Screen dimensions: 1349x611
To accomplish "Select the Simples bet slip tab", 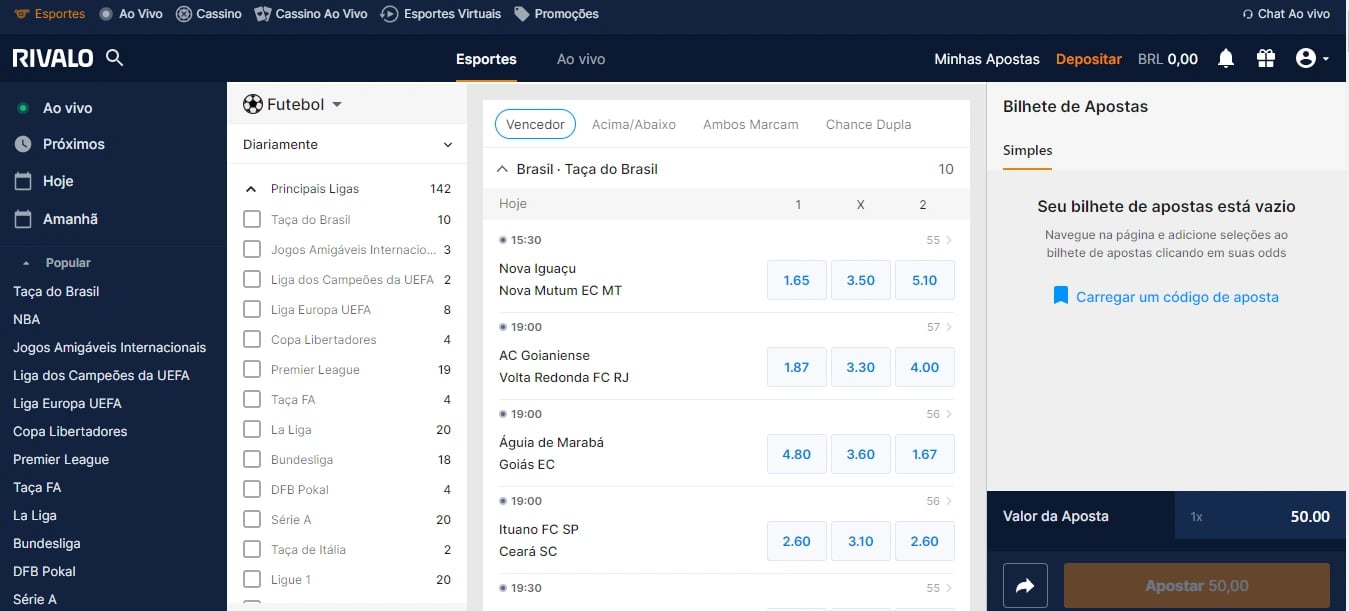I will click(1028, 150).
